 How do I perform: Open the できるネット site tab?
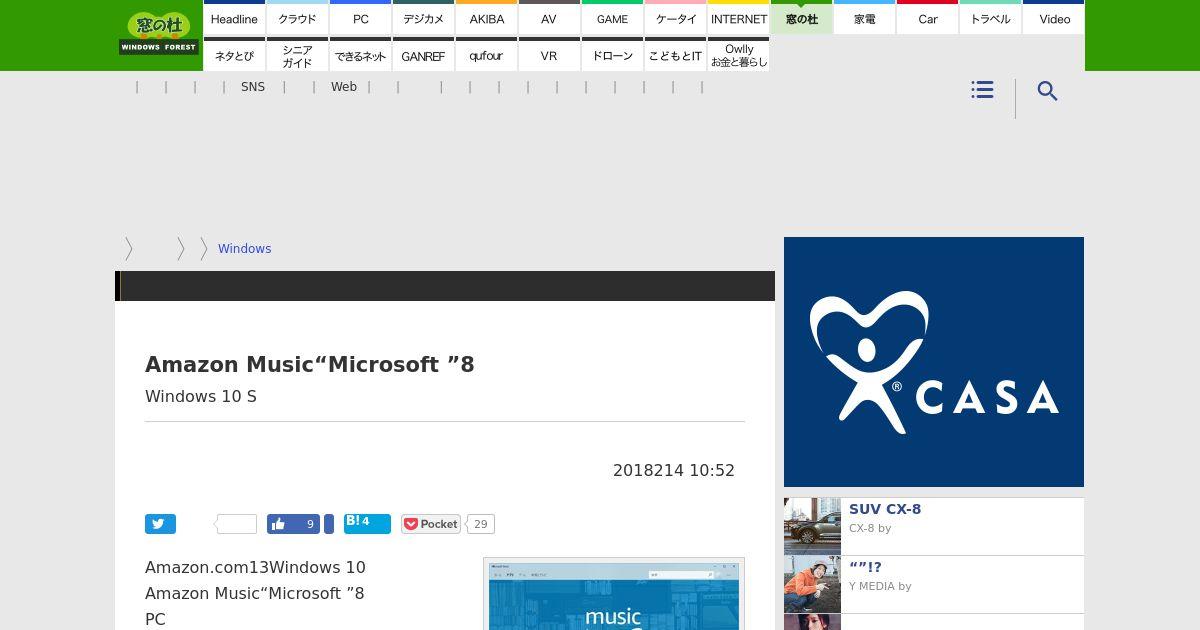(360, 56)
